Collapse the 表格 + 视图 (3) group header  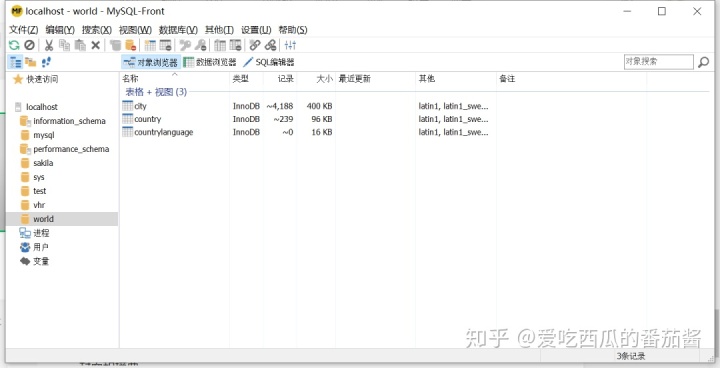coord(156,92)
